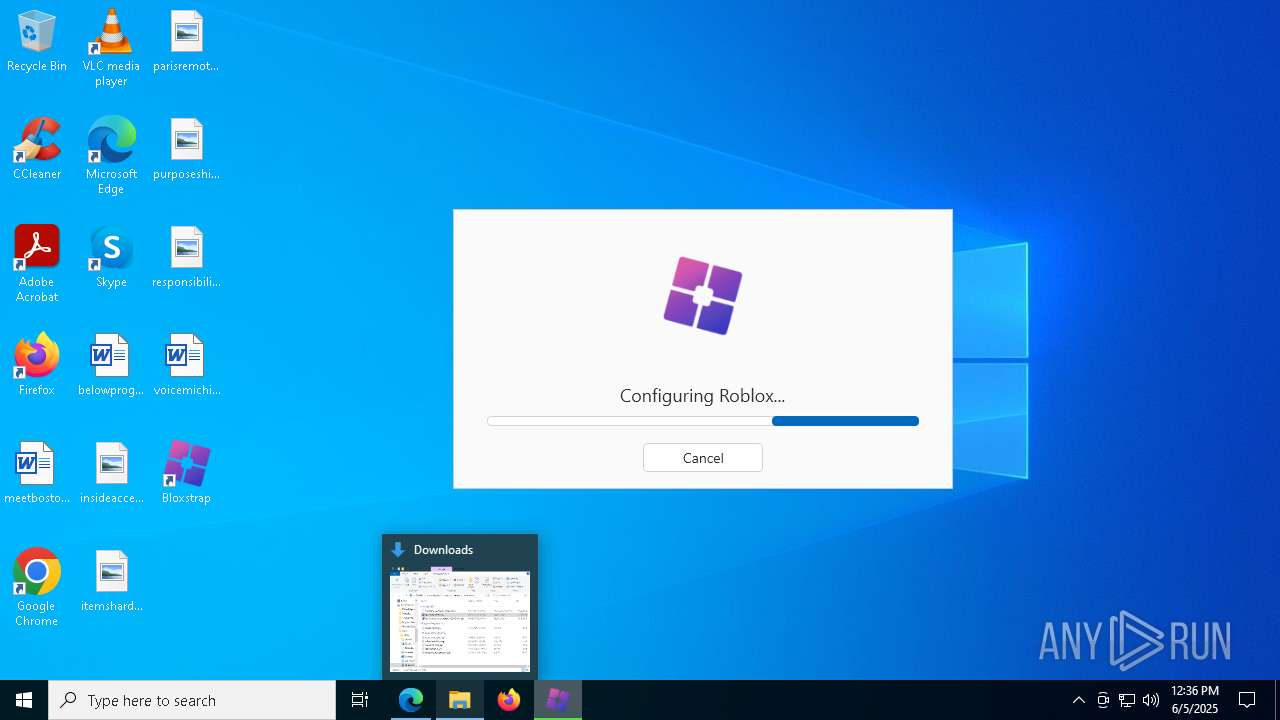Cancel the Roblox configuration
The width and height of the screenshot is (1280, 720).
703,458
